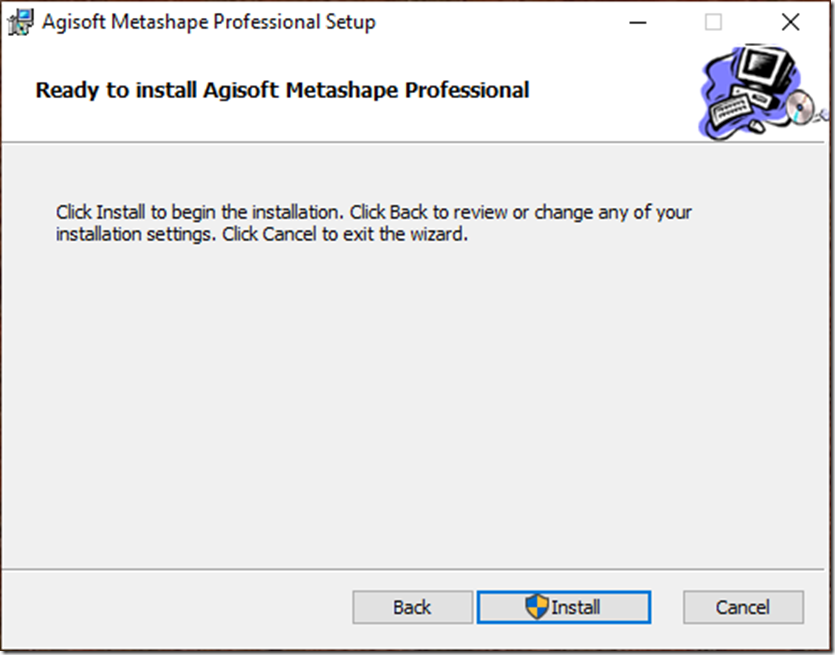Cancel the Agisoft Metashape setup wizard
This screenshot has width=835, height=655.
click(743, 607)
